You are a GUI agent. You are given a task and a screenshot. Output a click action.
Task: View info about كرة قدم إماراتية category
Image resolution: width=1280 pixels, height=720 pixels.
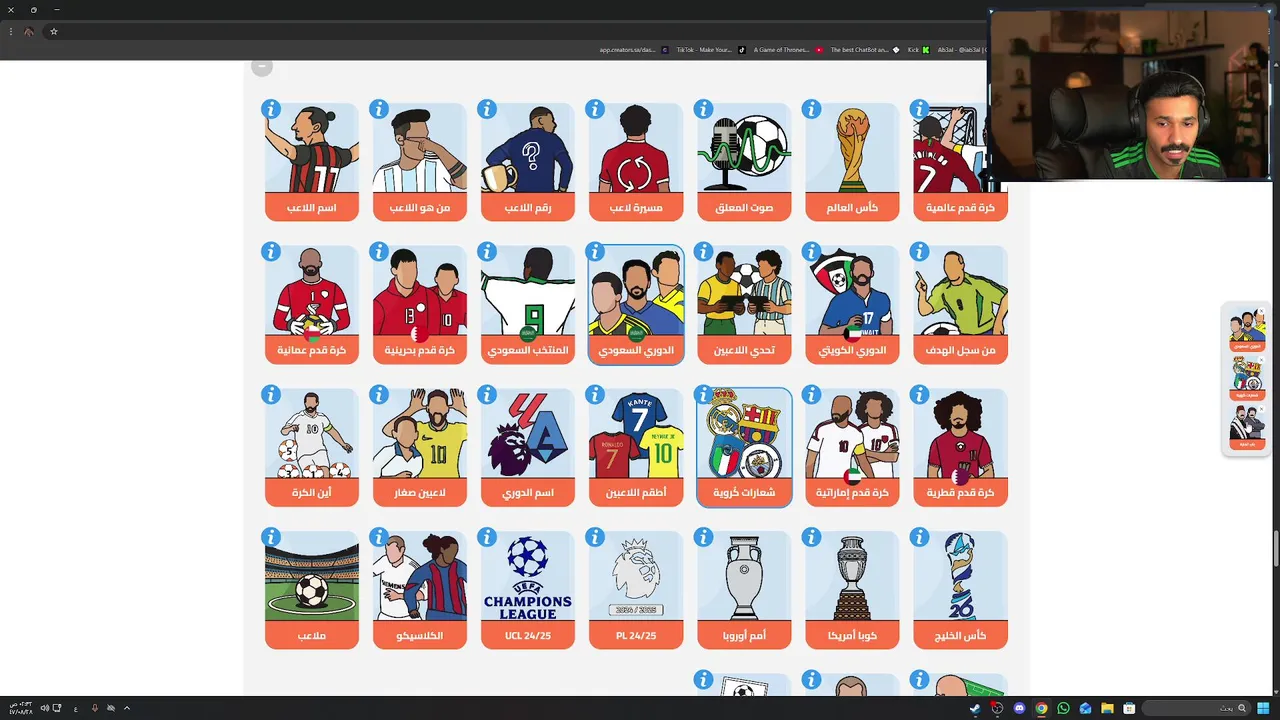coord(811,395)
